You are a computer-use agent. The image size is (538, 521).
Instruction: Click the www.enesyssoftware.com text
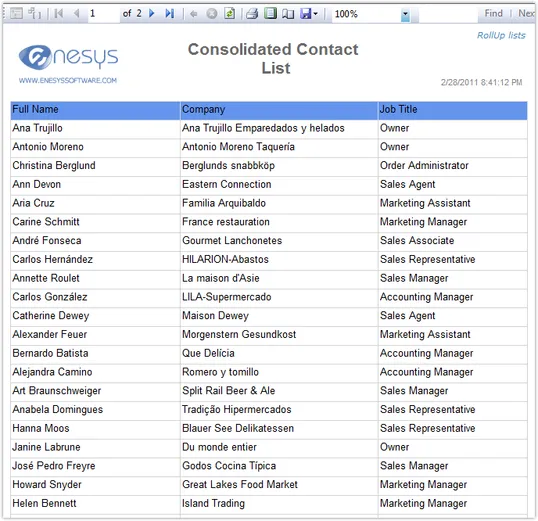(x=68, y=81)
